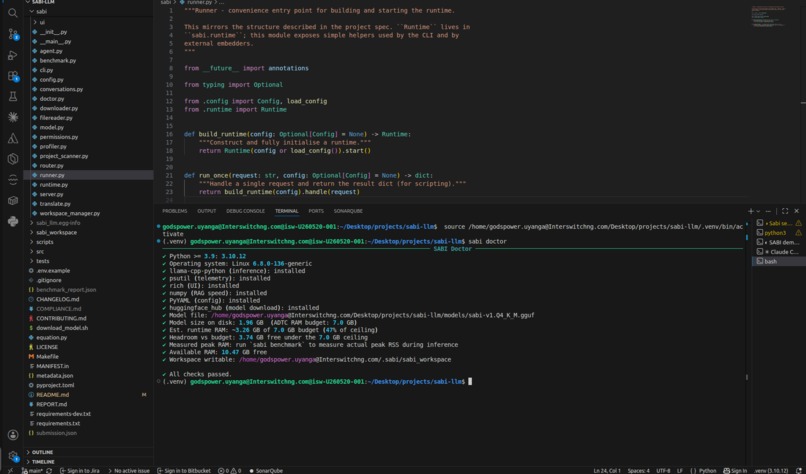Click Sign in to Jira
The image size is (806, 474).
click(x=80, y=470)
